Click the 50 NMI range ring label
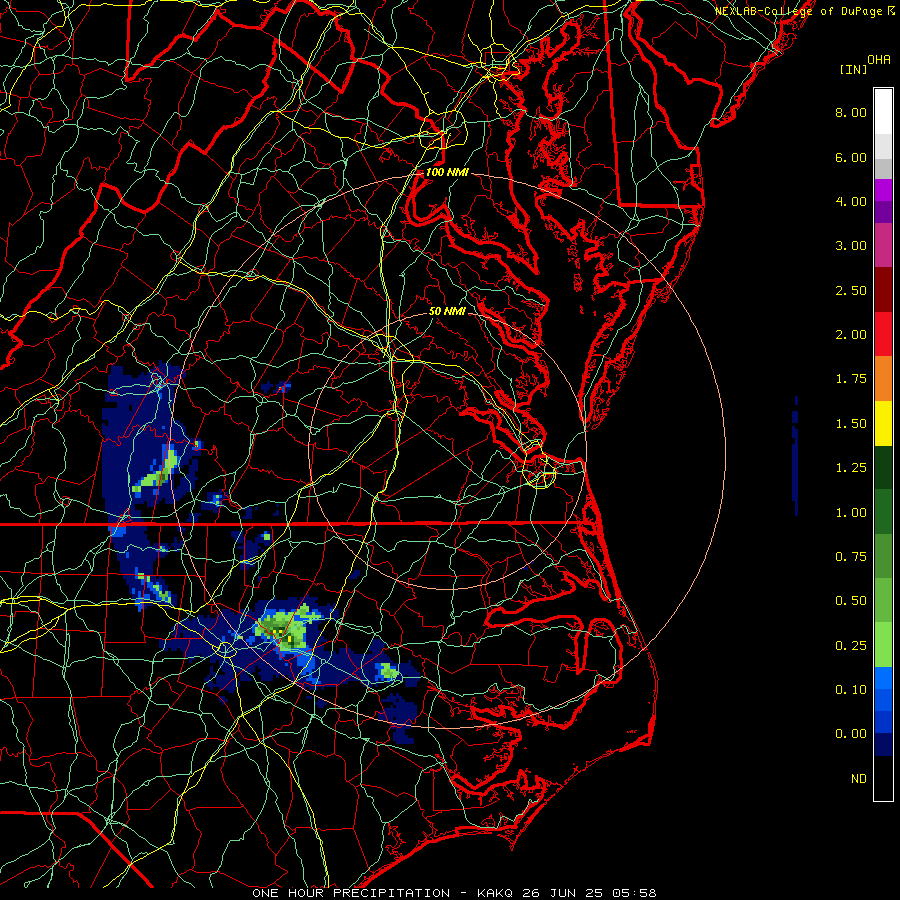Image resolution: width=900 pixels, height=900 pixels. [x=447, y=311]
